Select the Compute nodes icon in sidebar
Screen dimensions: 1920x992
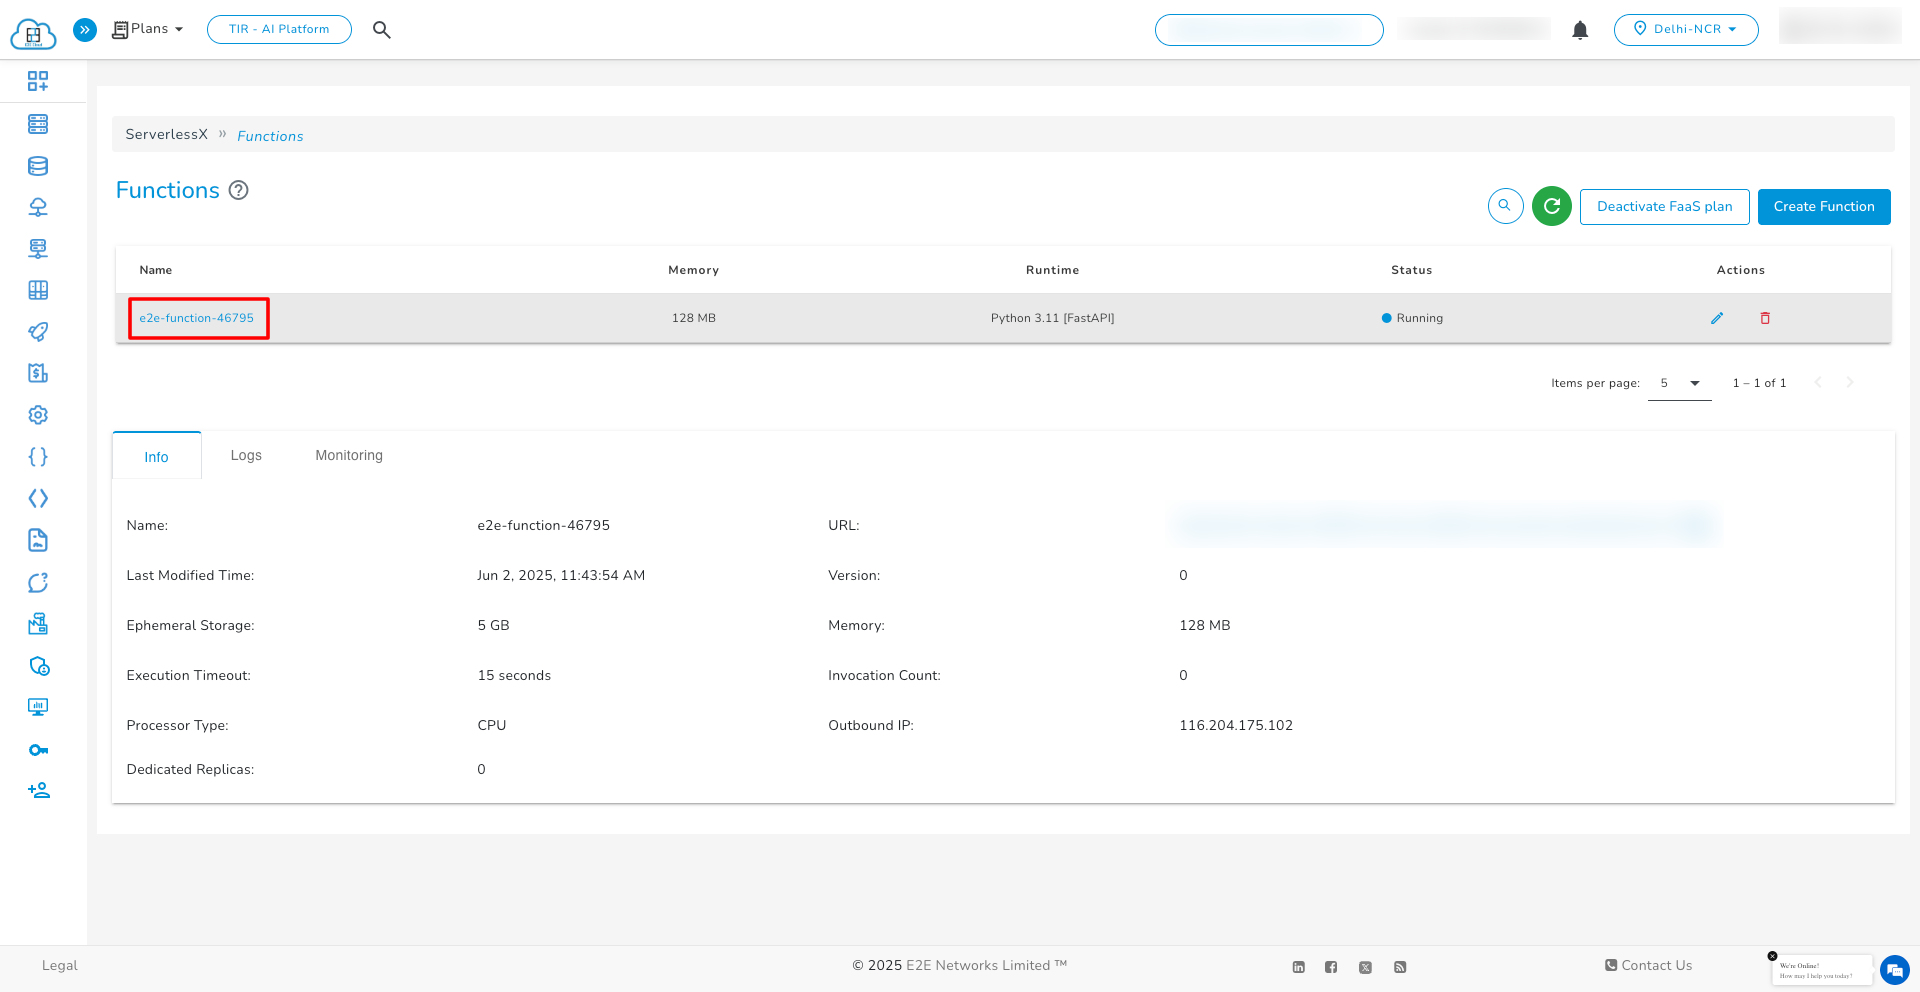38,124
